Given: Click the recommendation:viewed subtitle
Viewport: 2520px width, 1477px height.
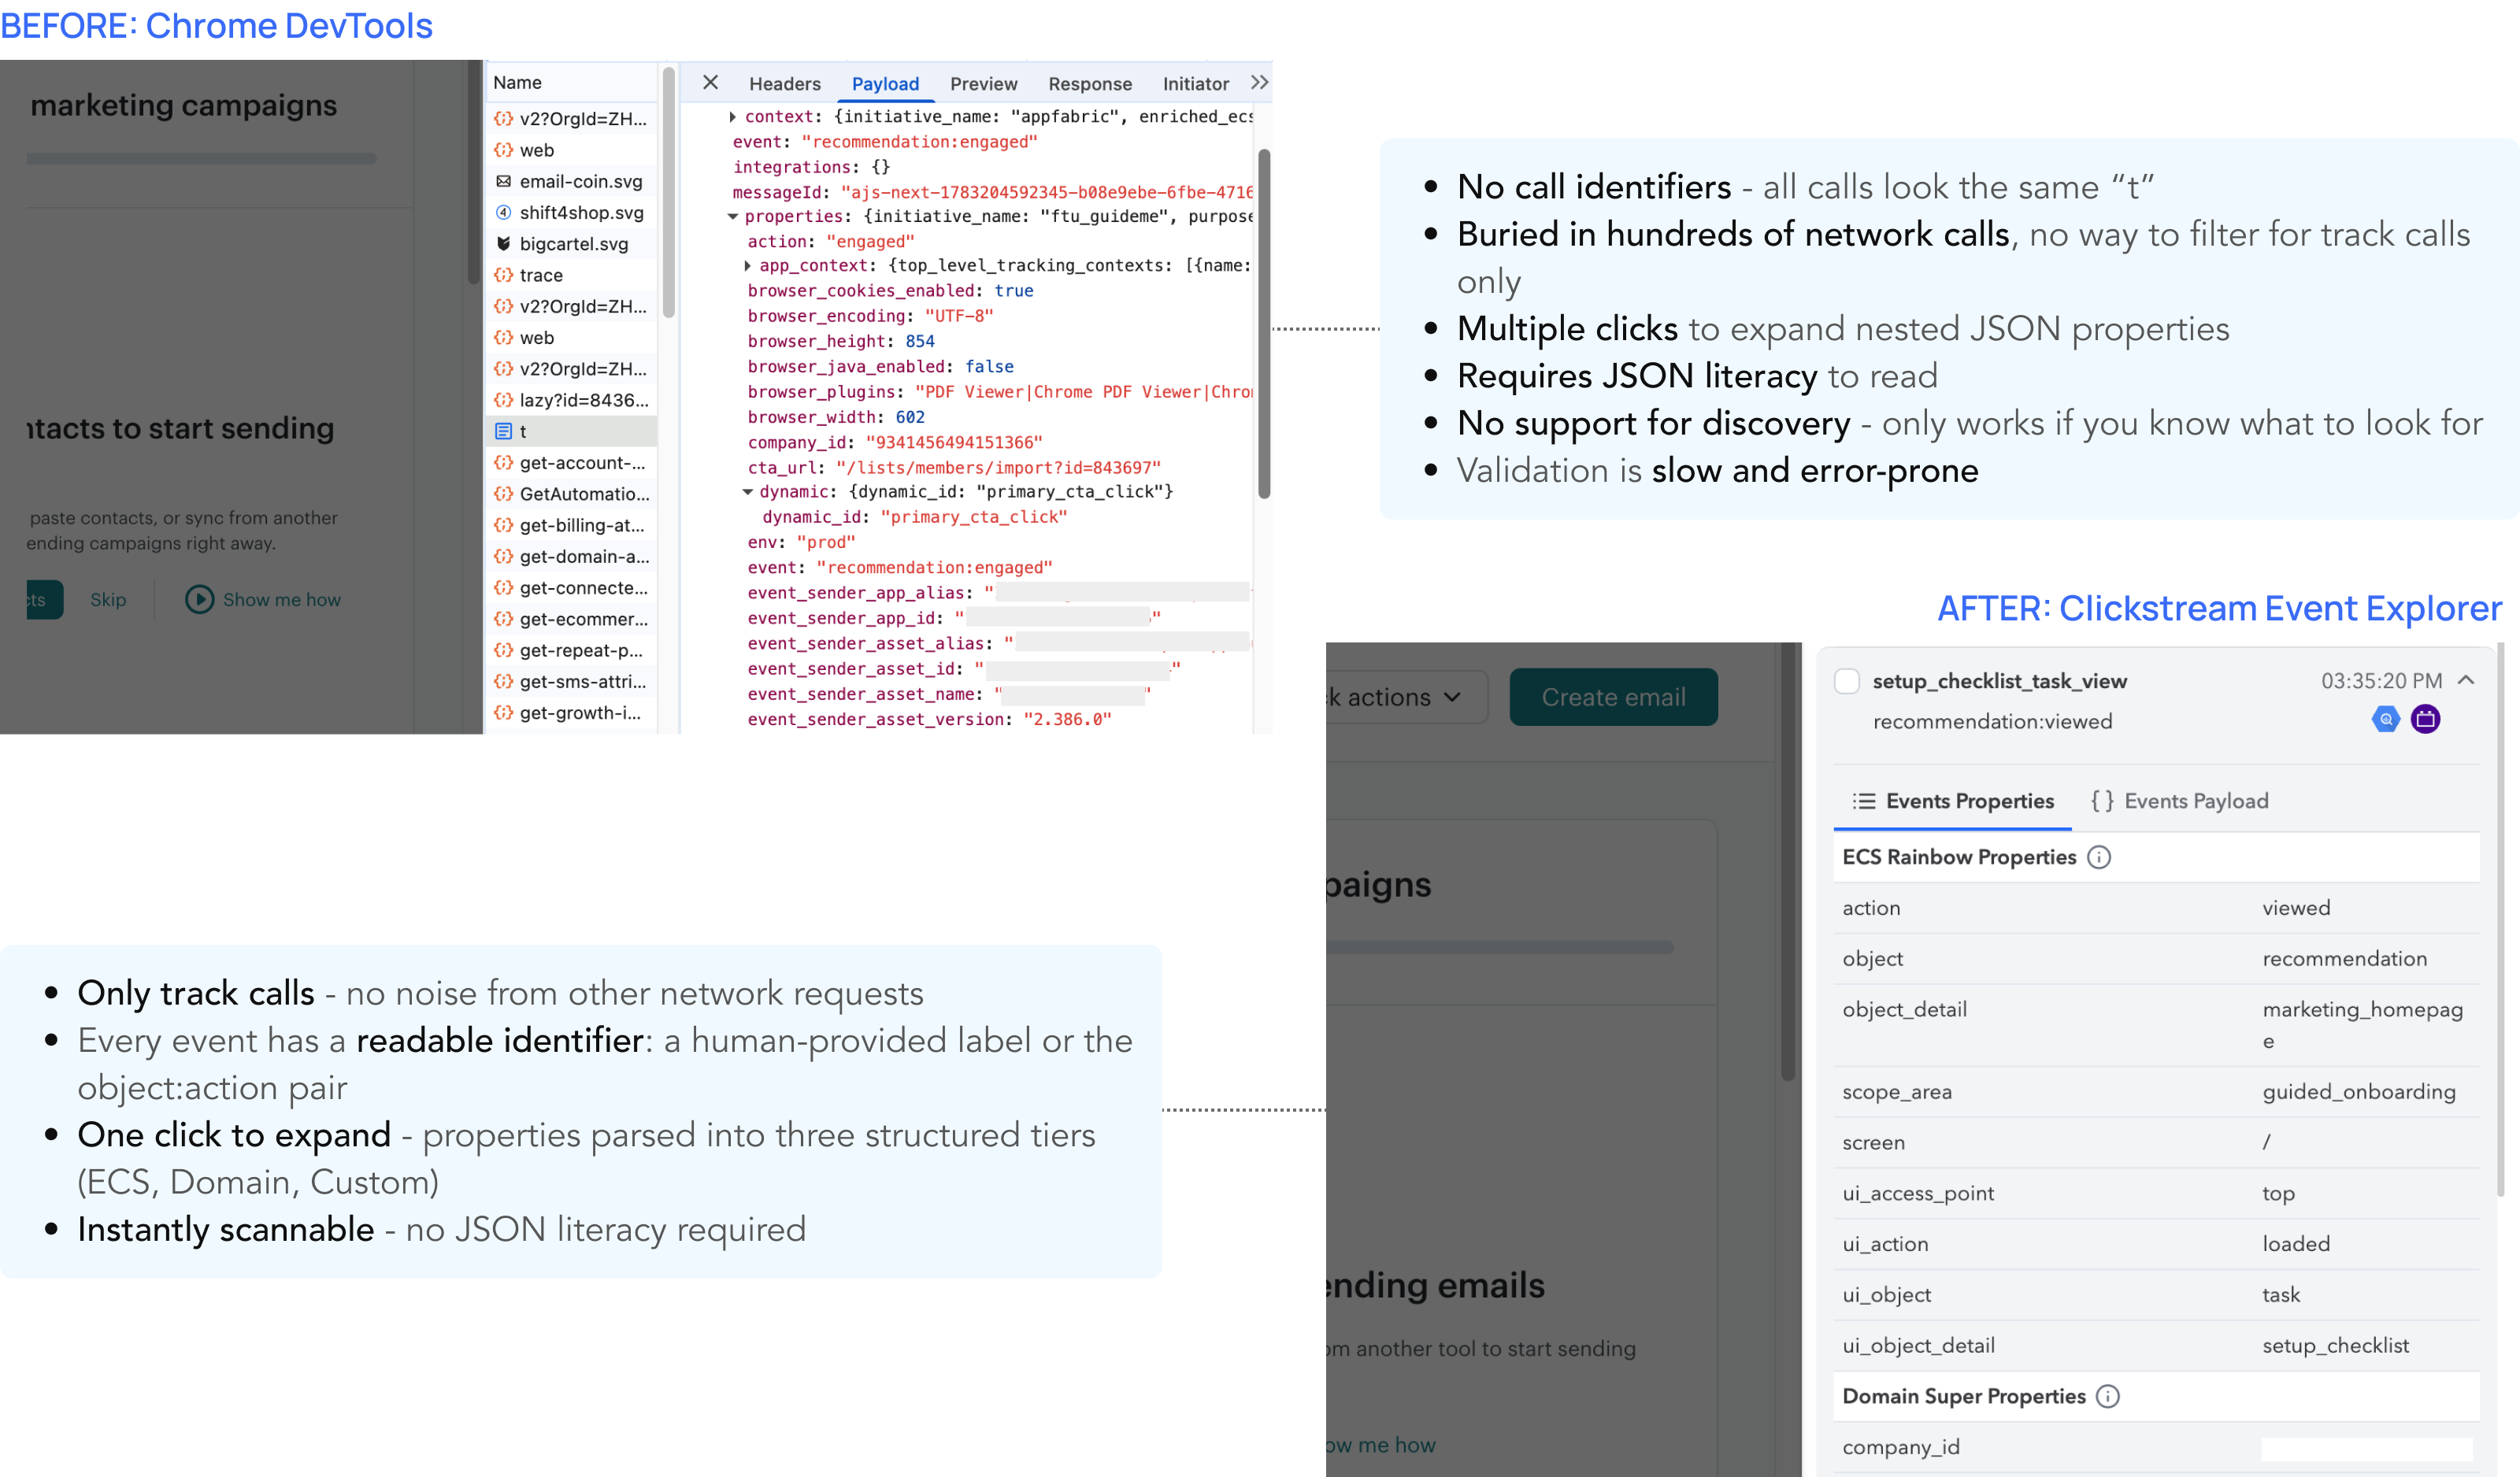Looking at the screenshot, I should pos(1992,722).
